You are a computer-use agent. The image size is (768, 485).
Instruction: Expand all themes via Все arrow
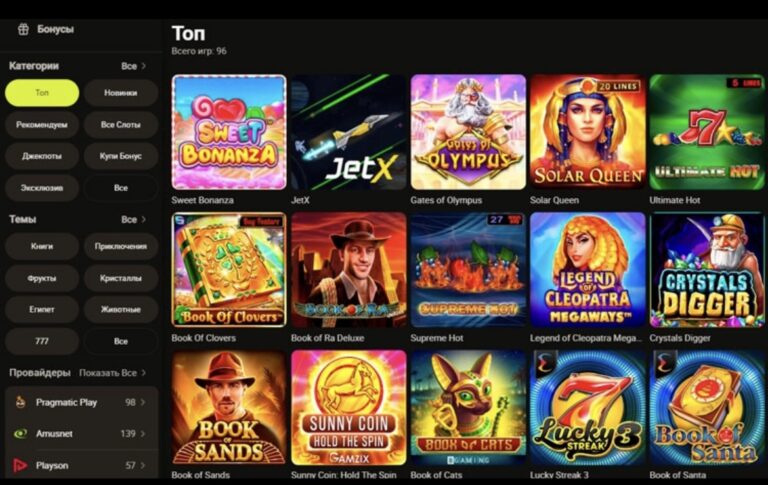pos(134,219)
